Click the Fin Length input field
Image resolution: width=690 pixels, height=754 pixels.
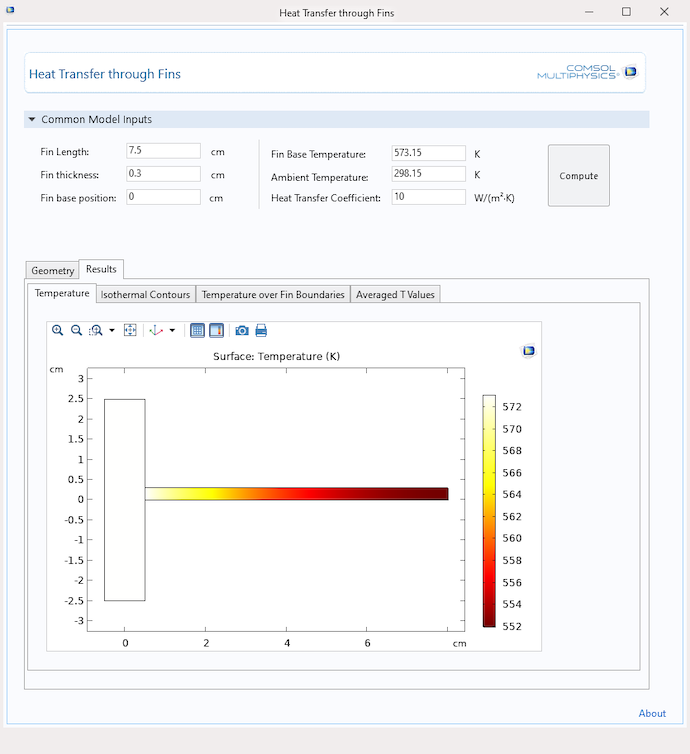coord(163,151)
